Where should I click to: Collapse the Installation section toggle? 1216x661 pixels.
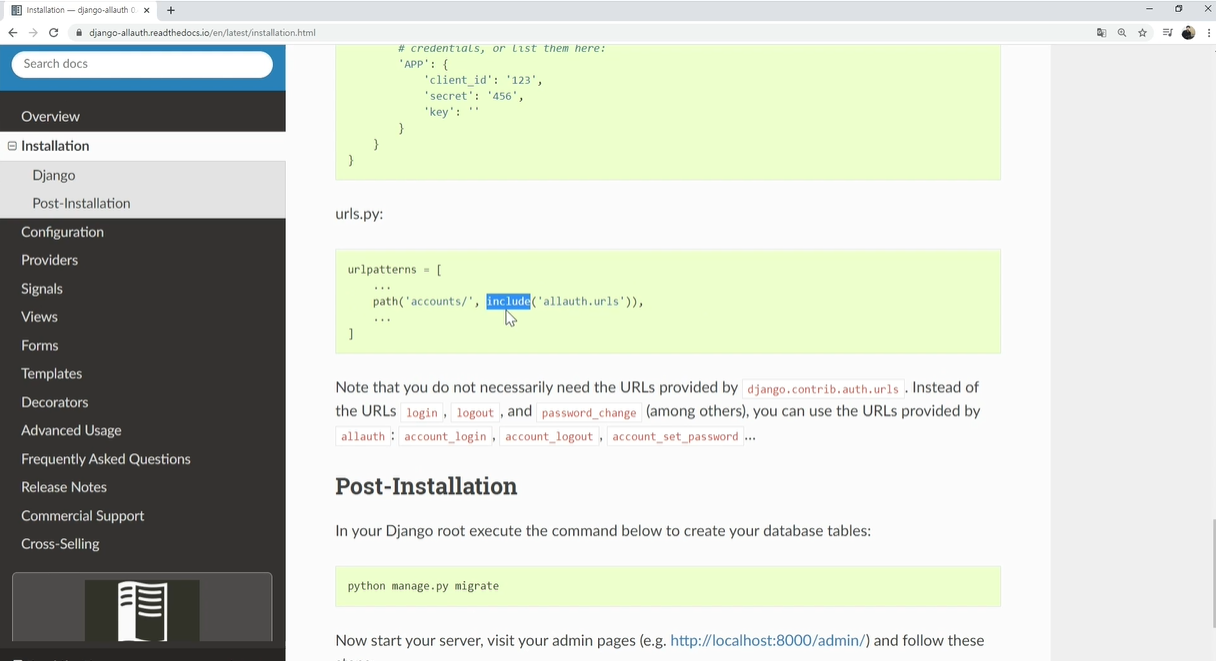[x=12, y=146]
